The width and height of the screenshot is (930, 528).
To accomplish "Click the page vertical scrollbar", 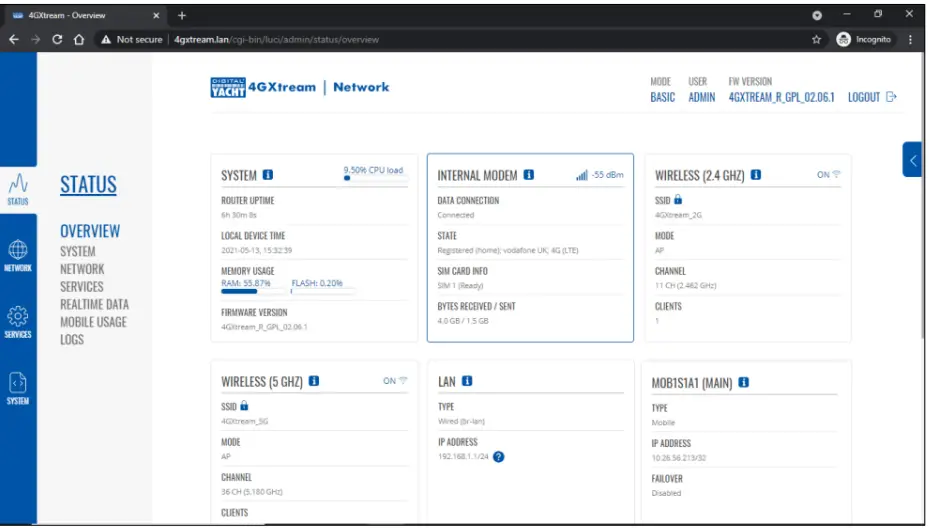I will (925, 196).
